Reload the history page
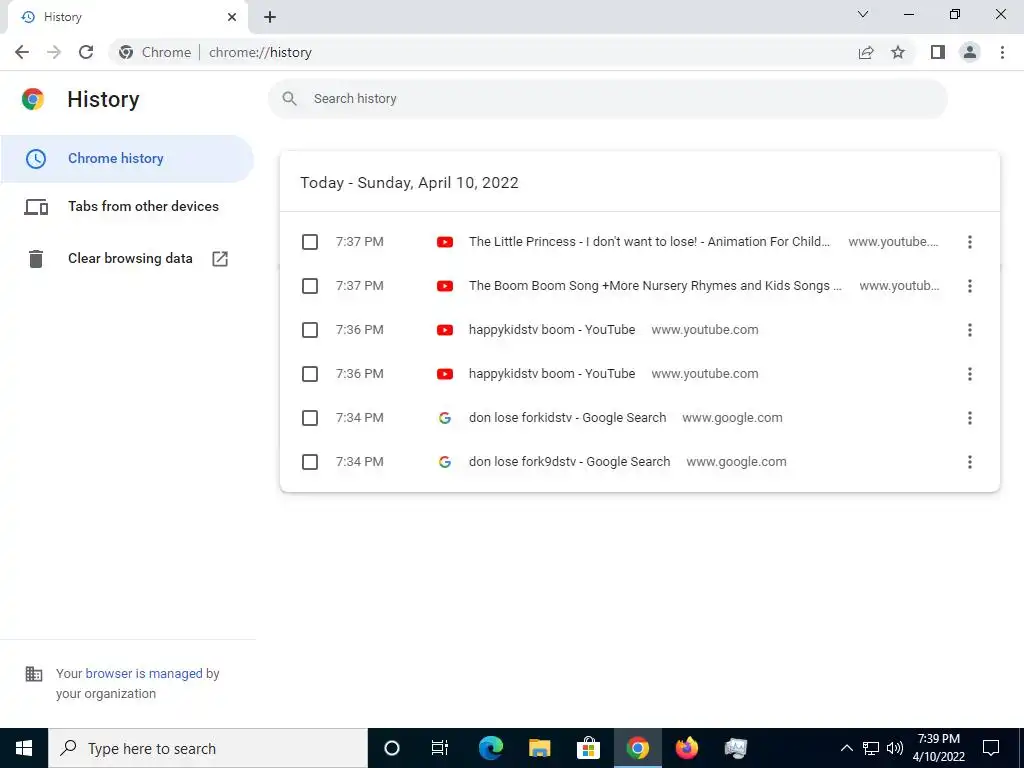The image size is (1024, 768). point(86,52)
